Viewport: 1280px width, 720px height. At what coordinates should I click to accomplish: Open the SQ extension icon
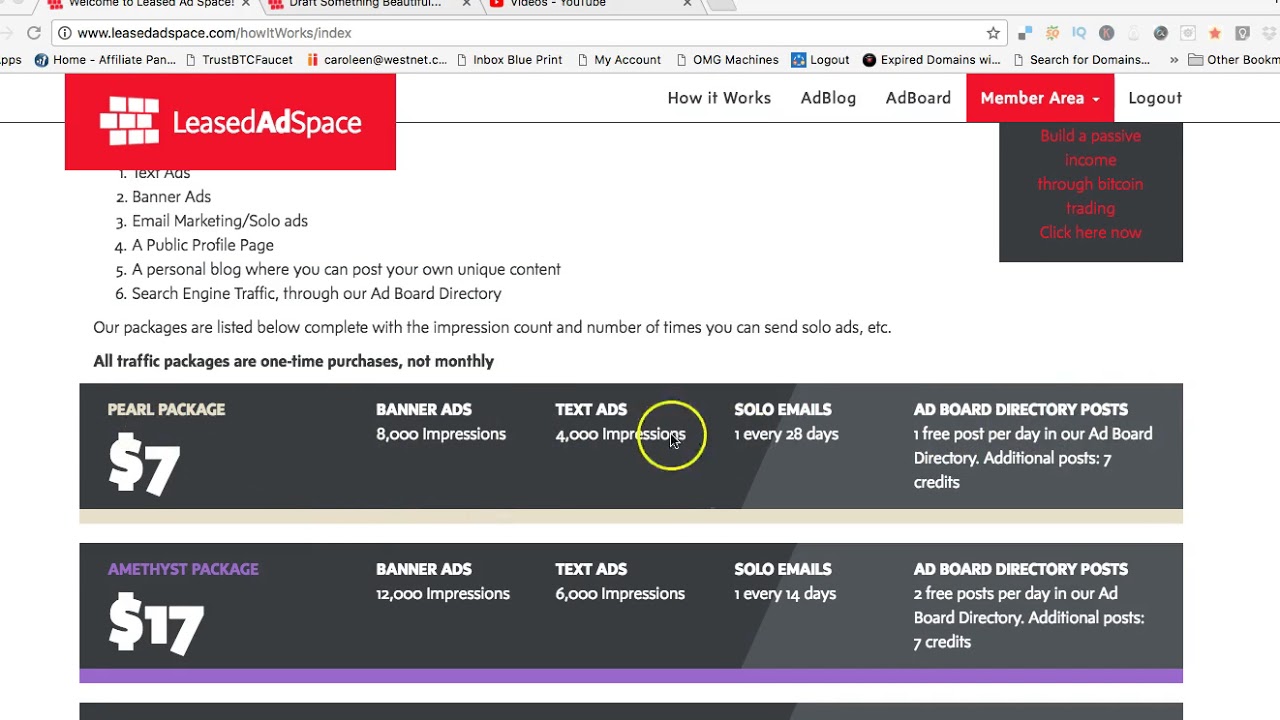point(1052,33)
